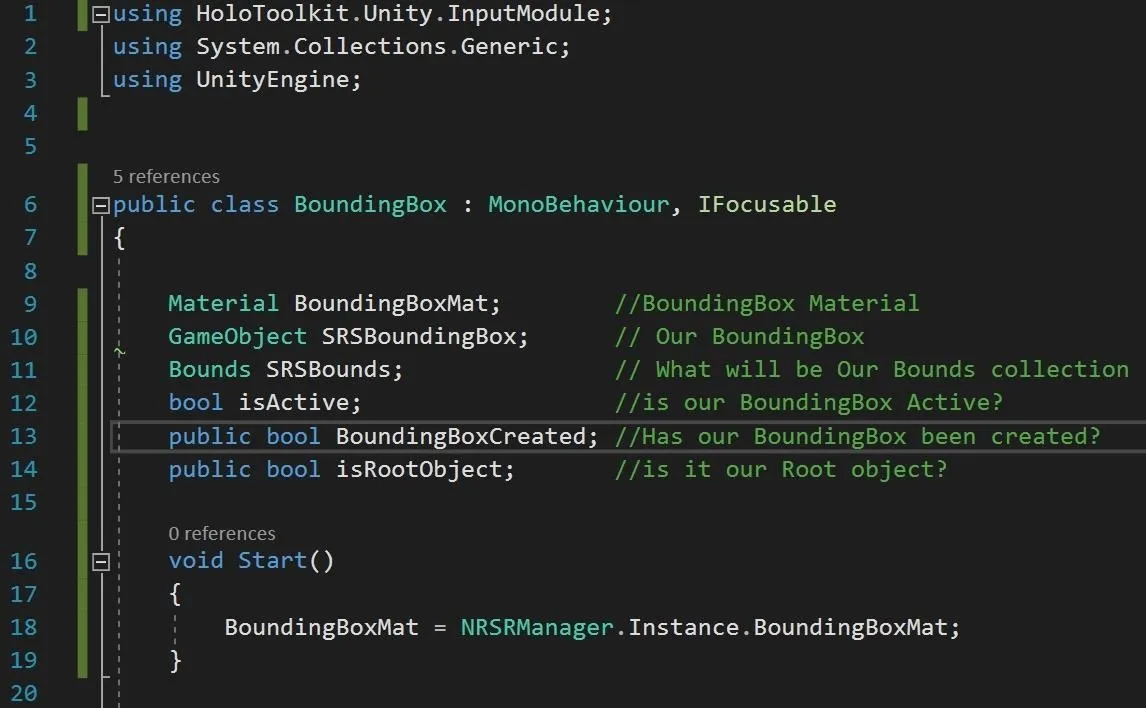Click the "//is our BoundingBox Active?" comment
Viewport: 1146px width, 708px height.
coord(808,403)
